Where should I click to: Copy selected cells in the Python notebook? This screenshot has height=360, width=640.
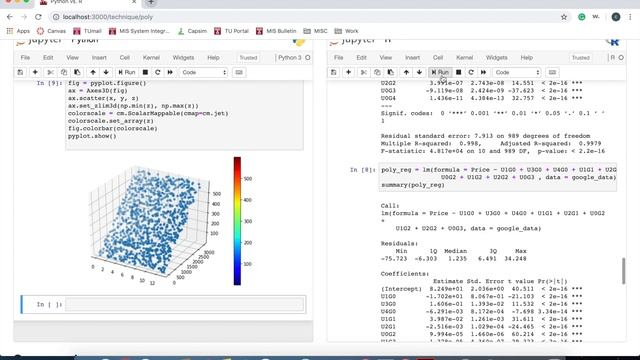pos(64,72)
